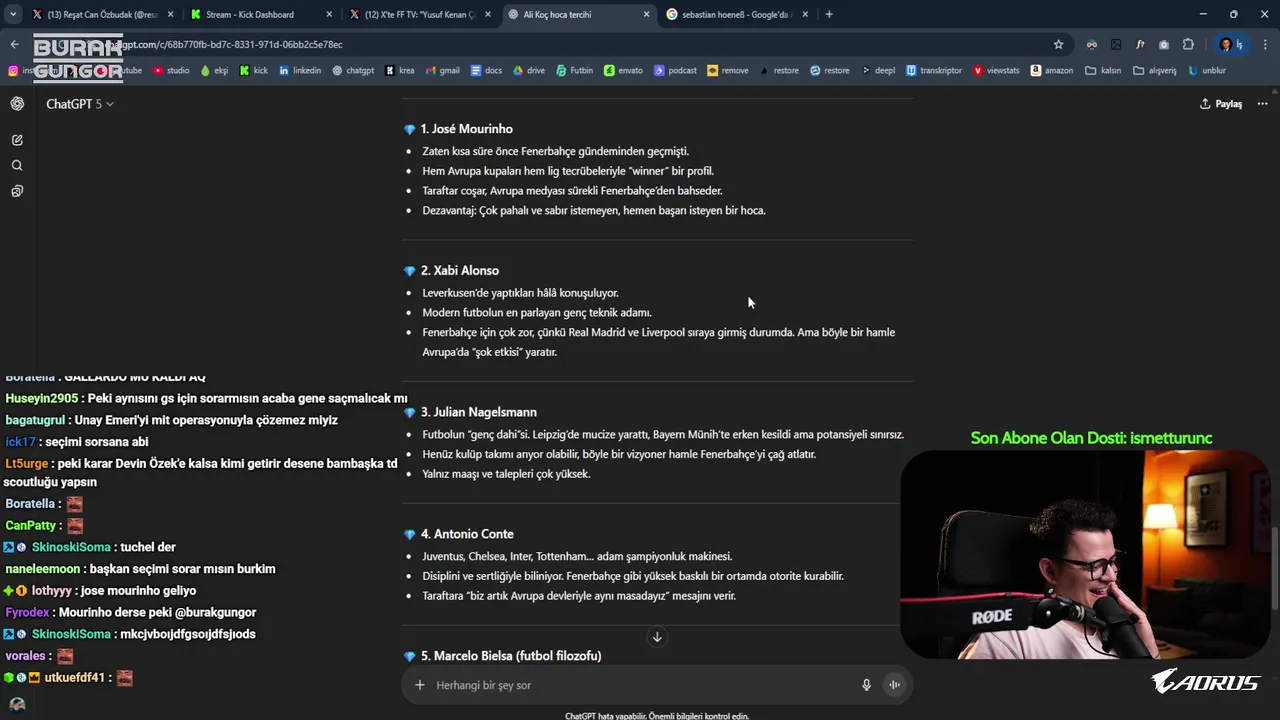Switch to the sebastian hoeneß Google tab
This screenshot has width=1280, height=720.
[736, 14]
